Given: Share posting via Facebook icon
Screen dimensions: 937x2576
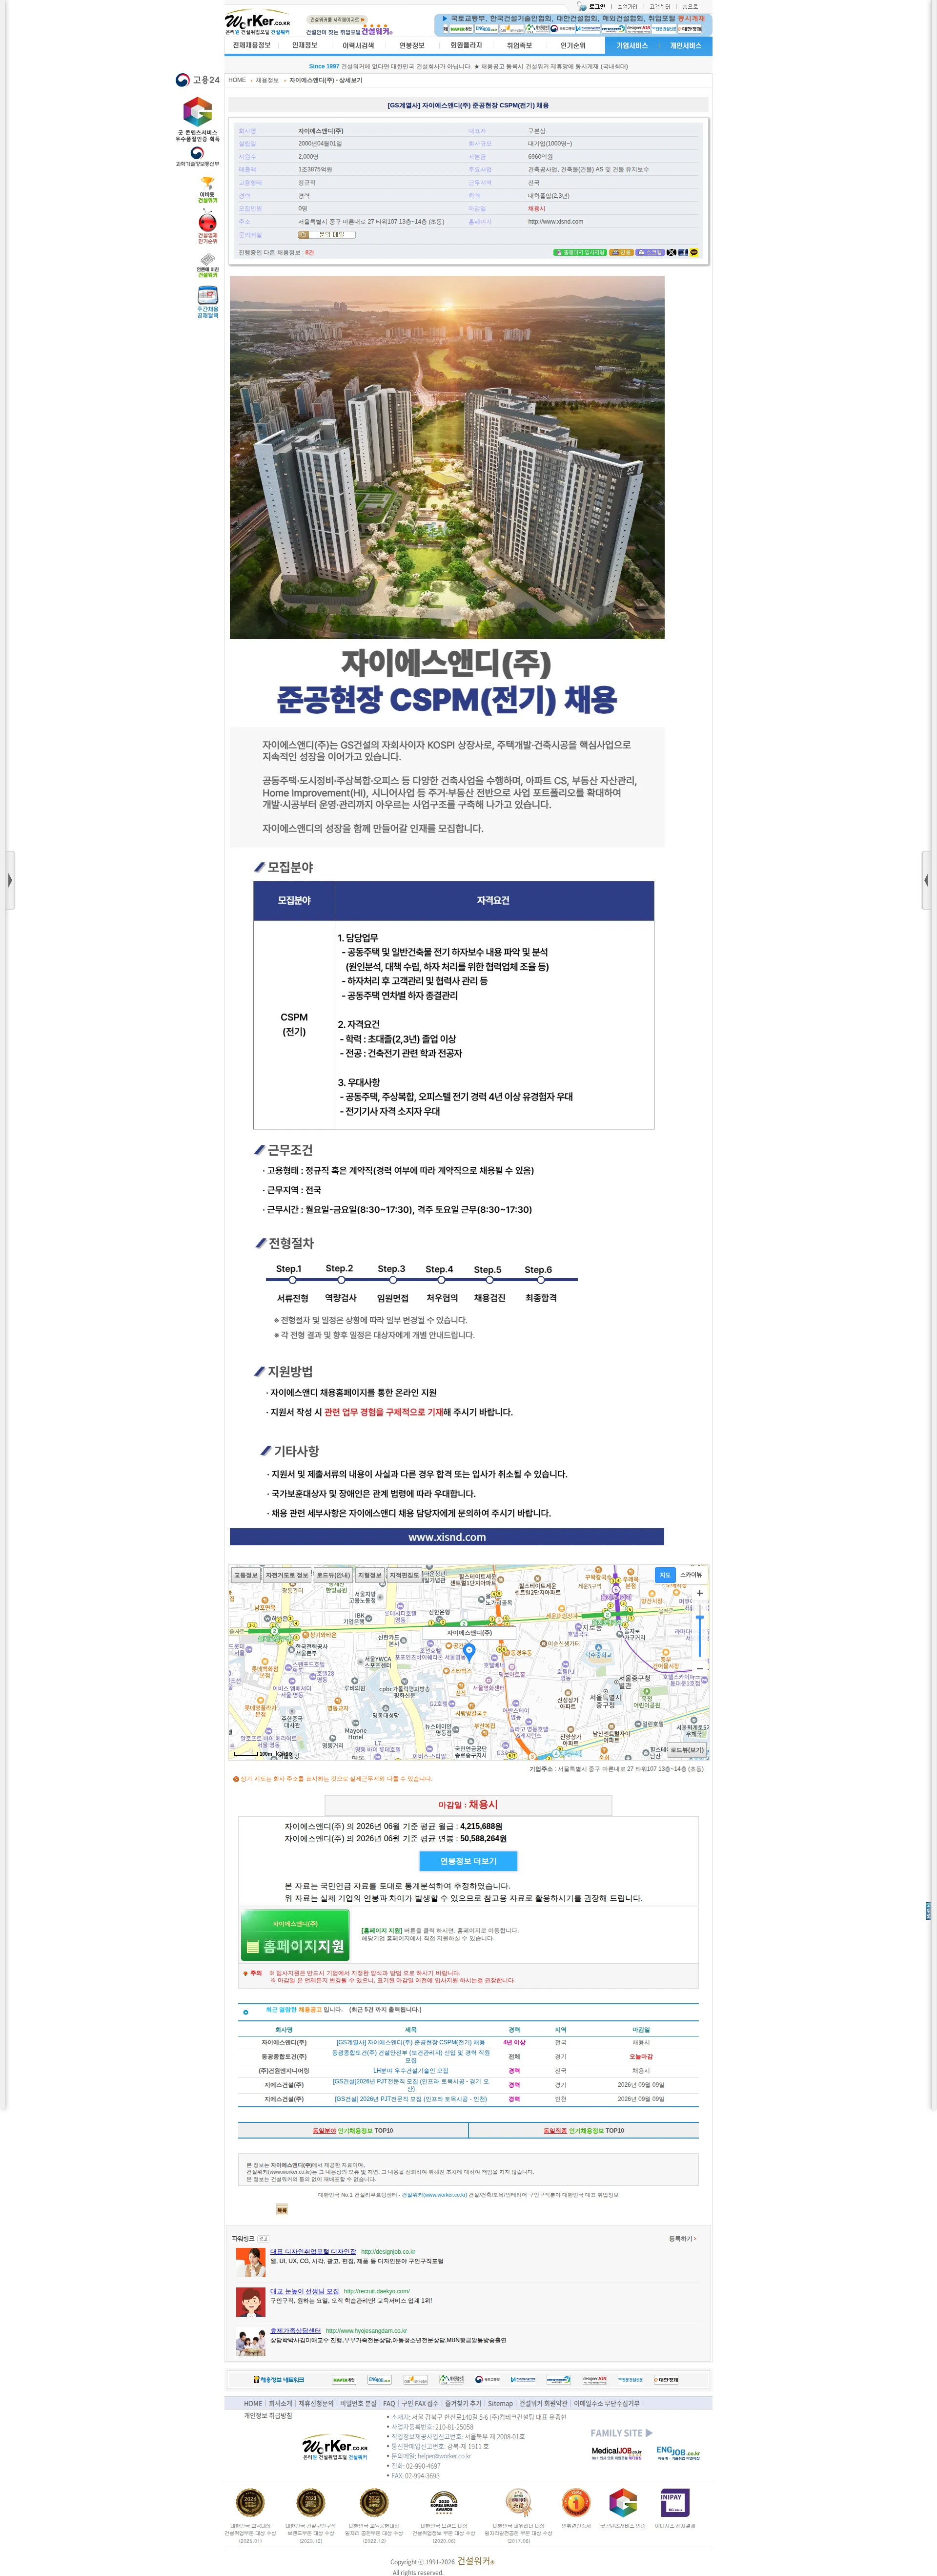Looking at the screenshot, I should pos(683,252).
